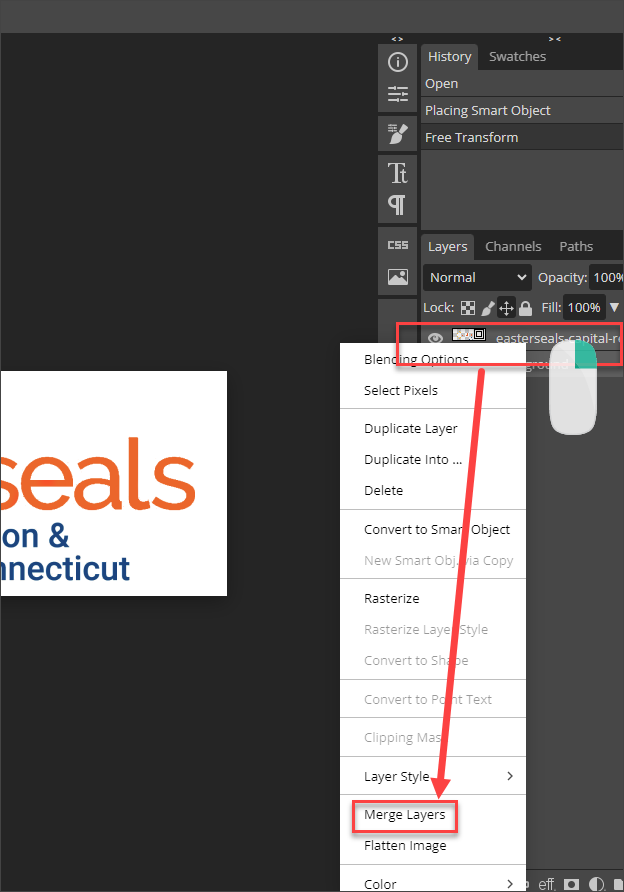Open the Properties sliders panel icon

coord(398,93)
